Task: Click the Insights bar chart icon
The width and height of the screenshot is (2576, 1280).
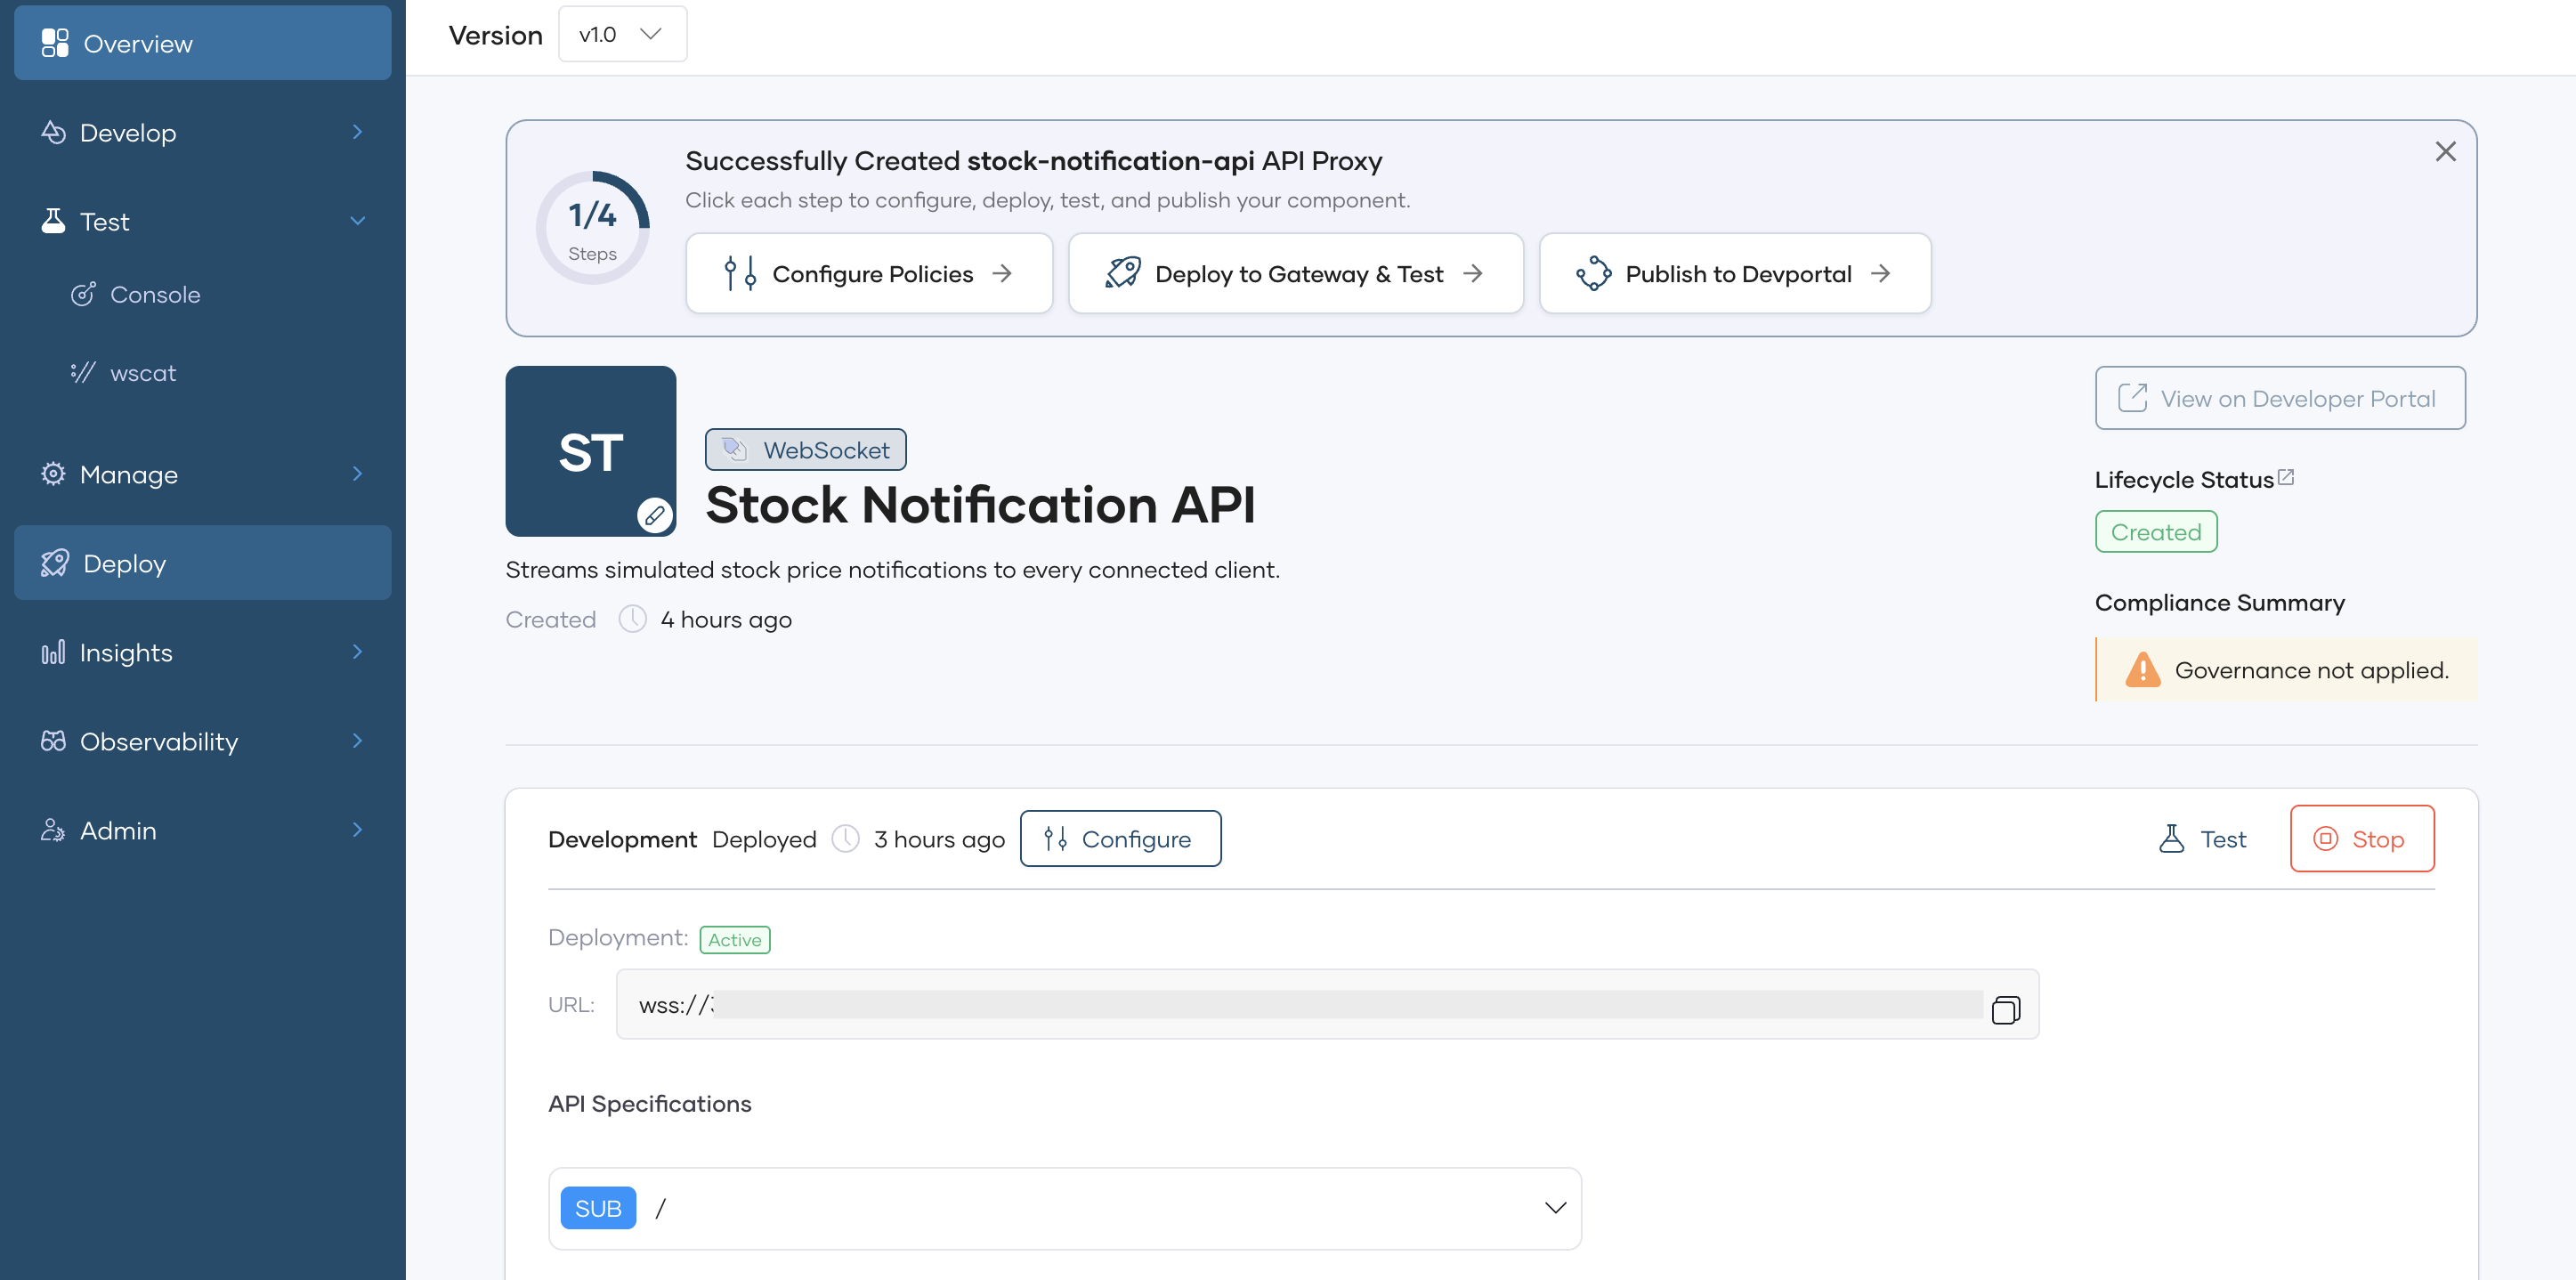Action: coord(53,652)
